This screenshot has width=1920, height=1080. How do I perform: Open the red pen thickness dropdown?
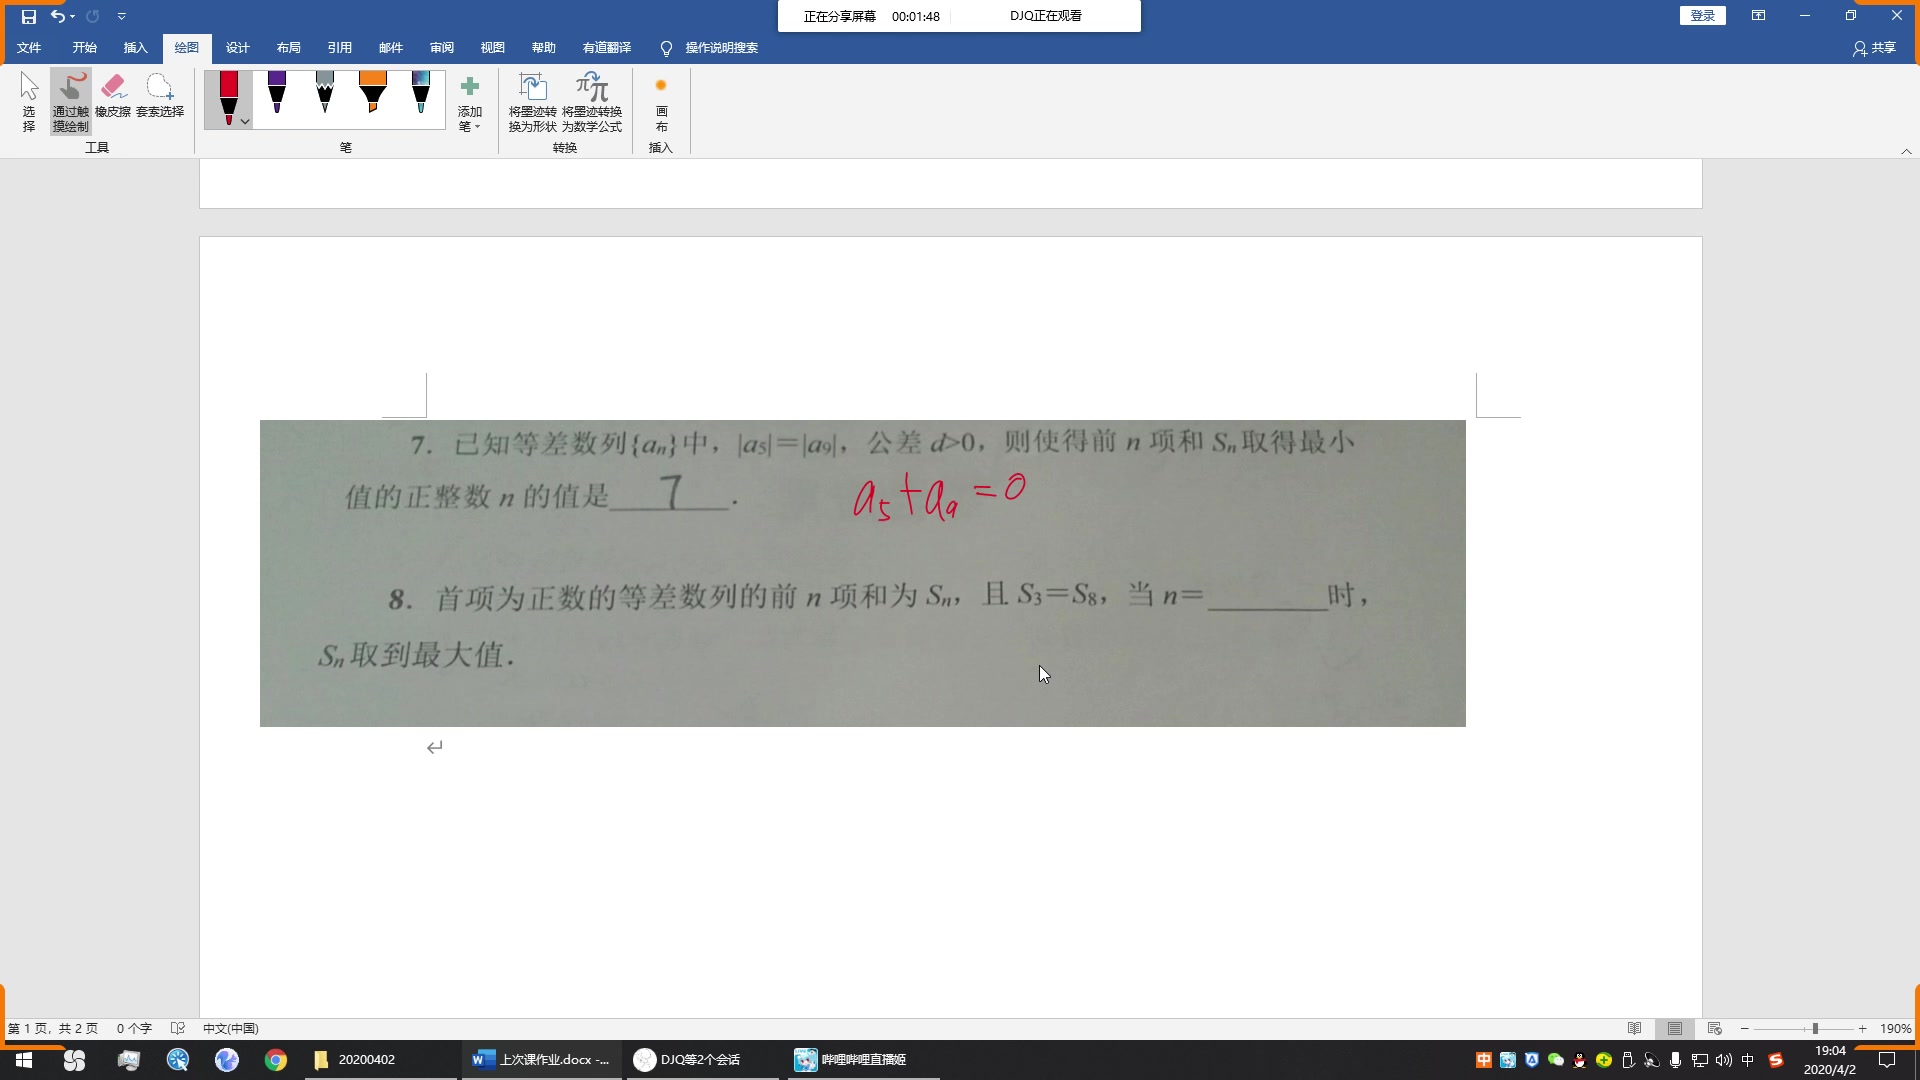(x=243, y=120)
